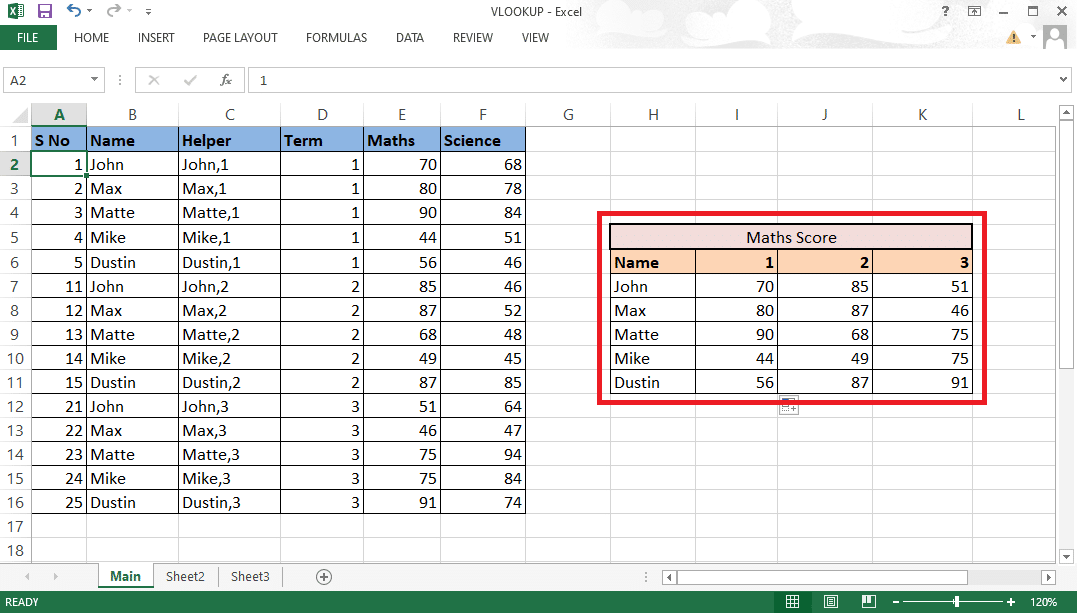
Task: Click vertical scrollbar down arrow
Action: tap(1066, 557)
